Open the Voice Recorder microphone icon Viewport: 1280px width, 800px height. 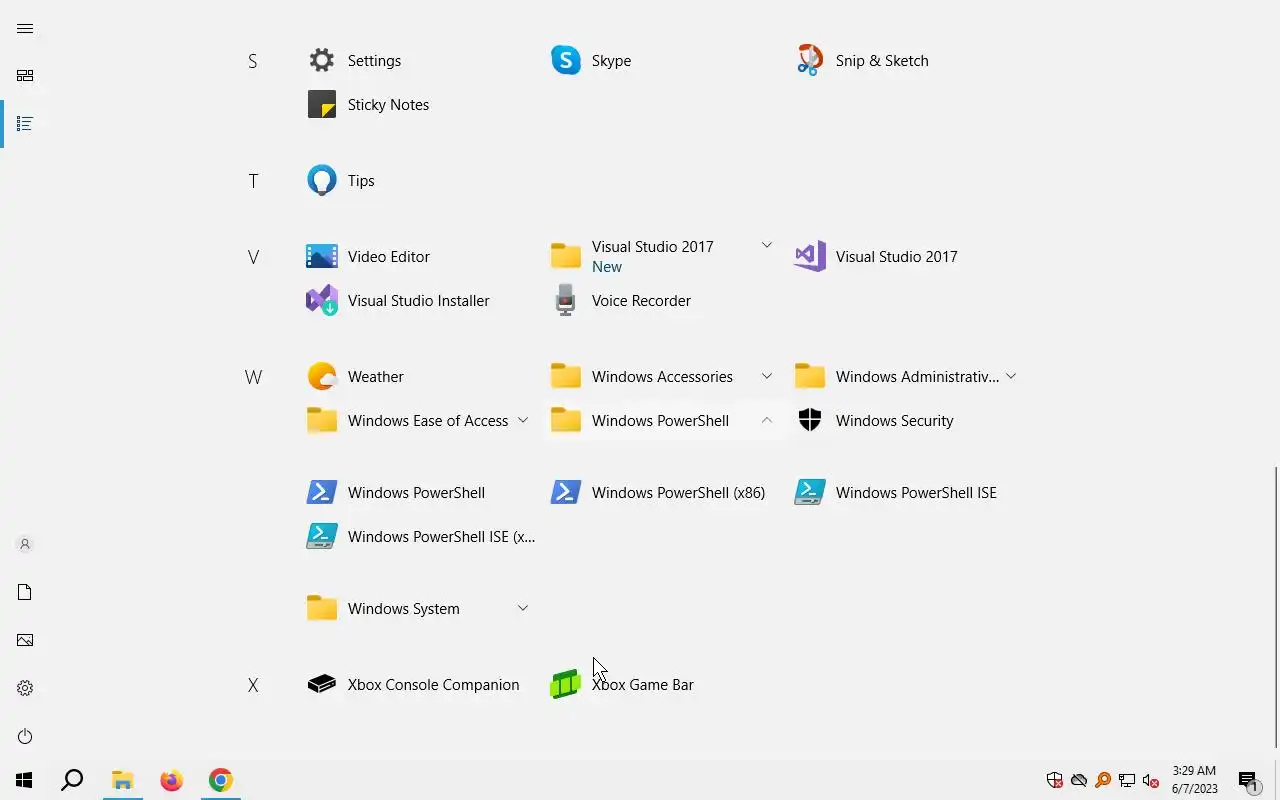point(566,300)
